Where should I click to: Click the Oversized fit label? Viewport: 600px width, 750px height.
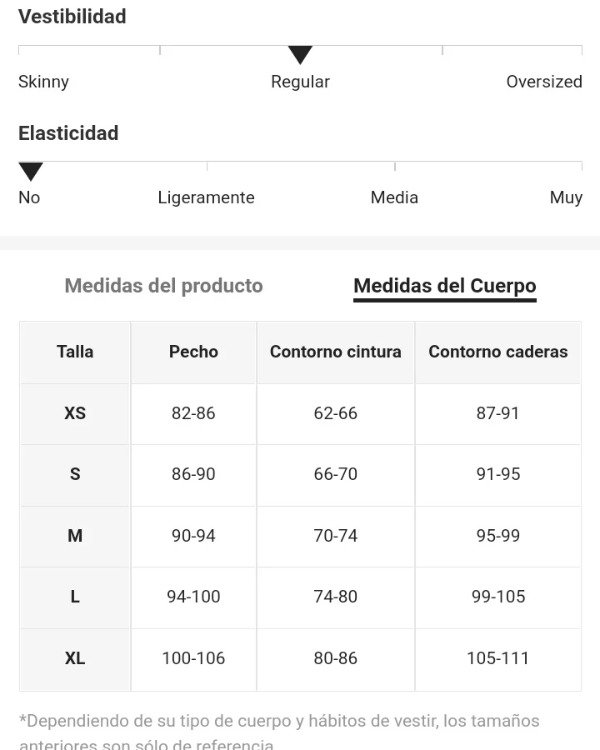544,82
